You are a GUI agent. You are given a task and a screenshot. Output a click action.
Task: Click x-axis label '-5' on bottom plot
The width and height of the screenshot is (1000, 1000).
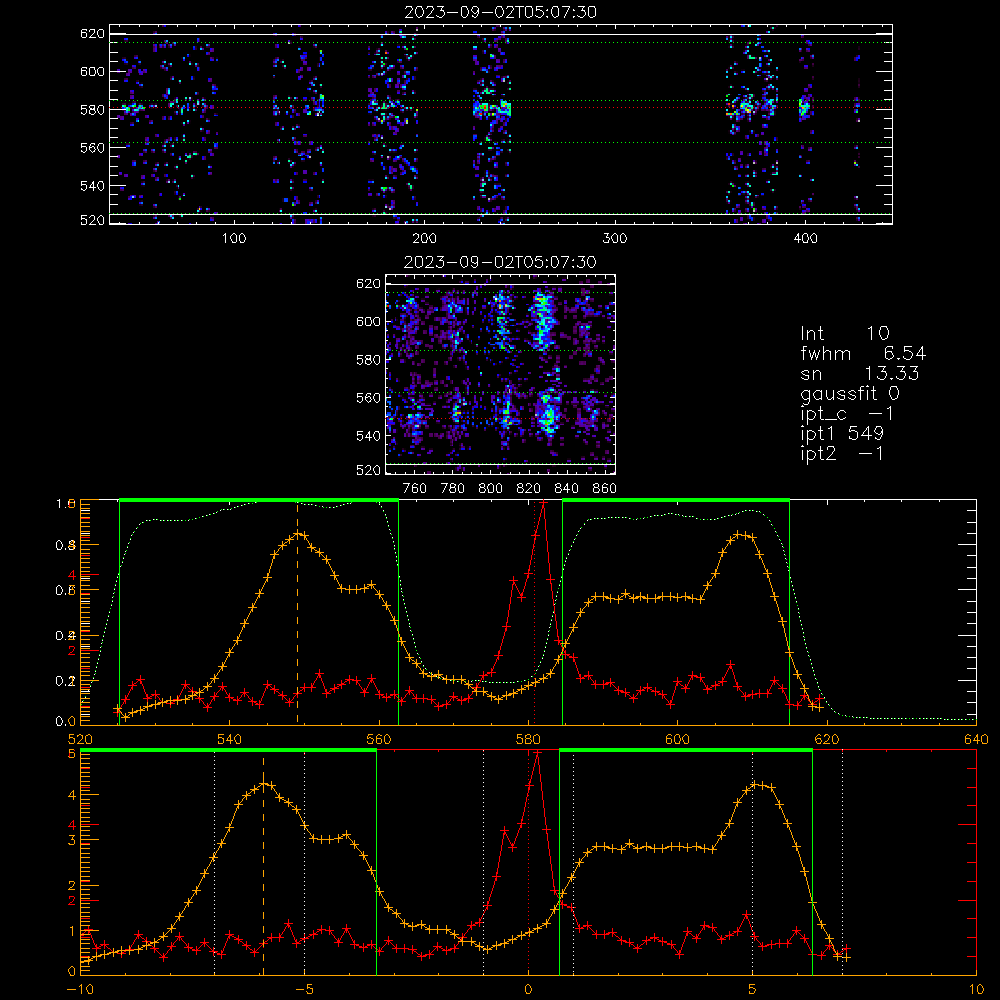[304, 990]
